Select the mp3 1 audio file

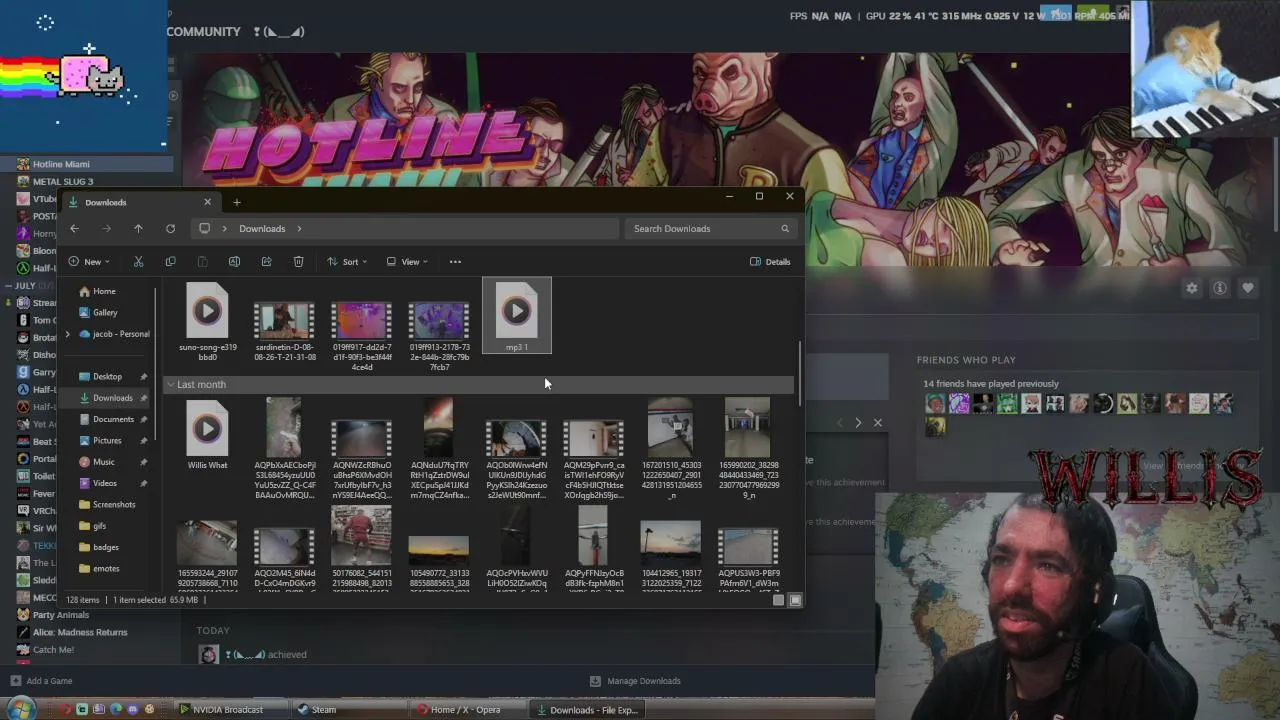coord(517,316)
